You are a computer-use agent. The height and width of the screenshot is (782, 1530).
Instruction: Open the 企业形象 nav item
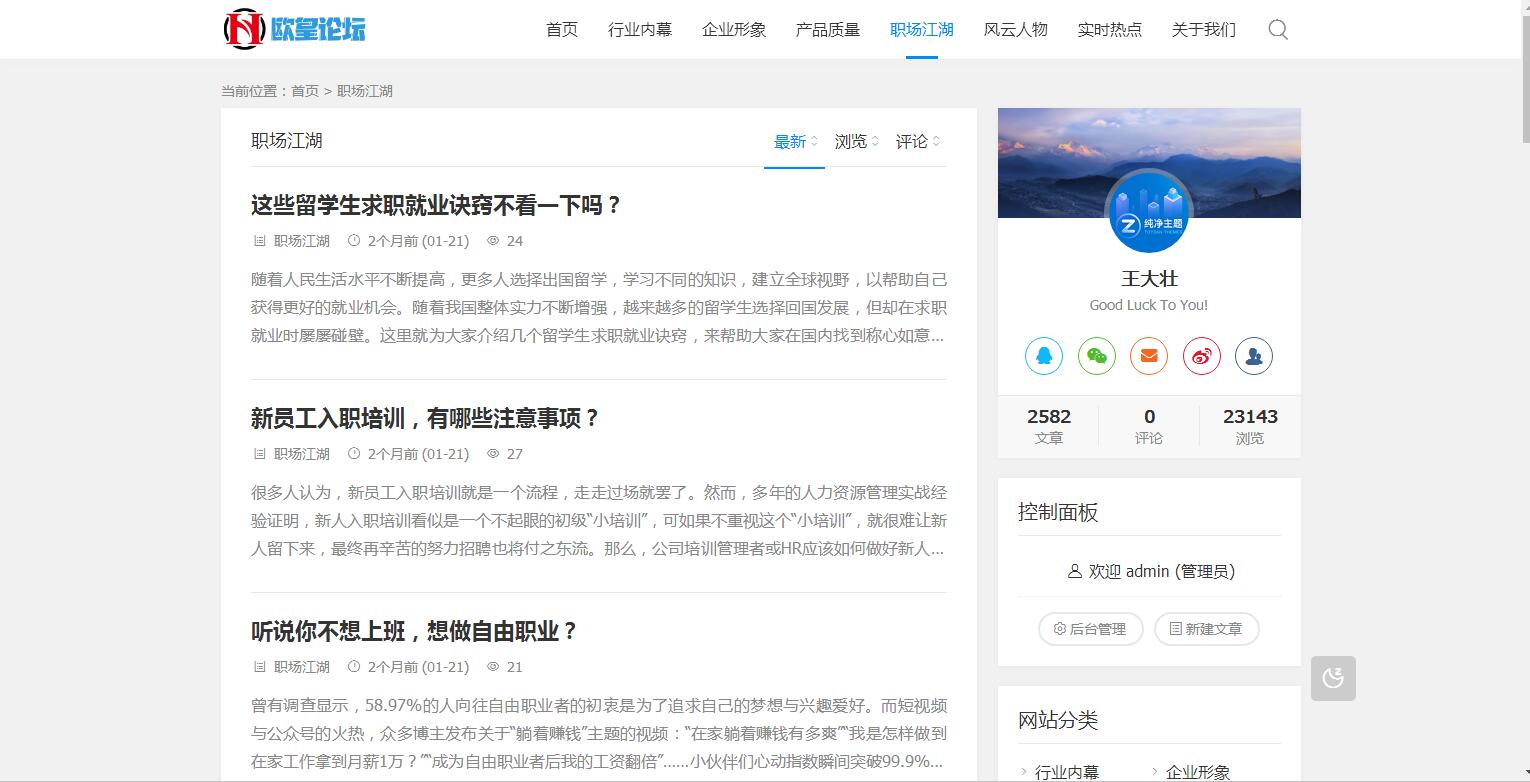[734, 29]
